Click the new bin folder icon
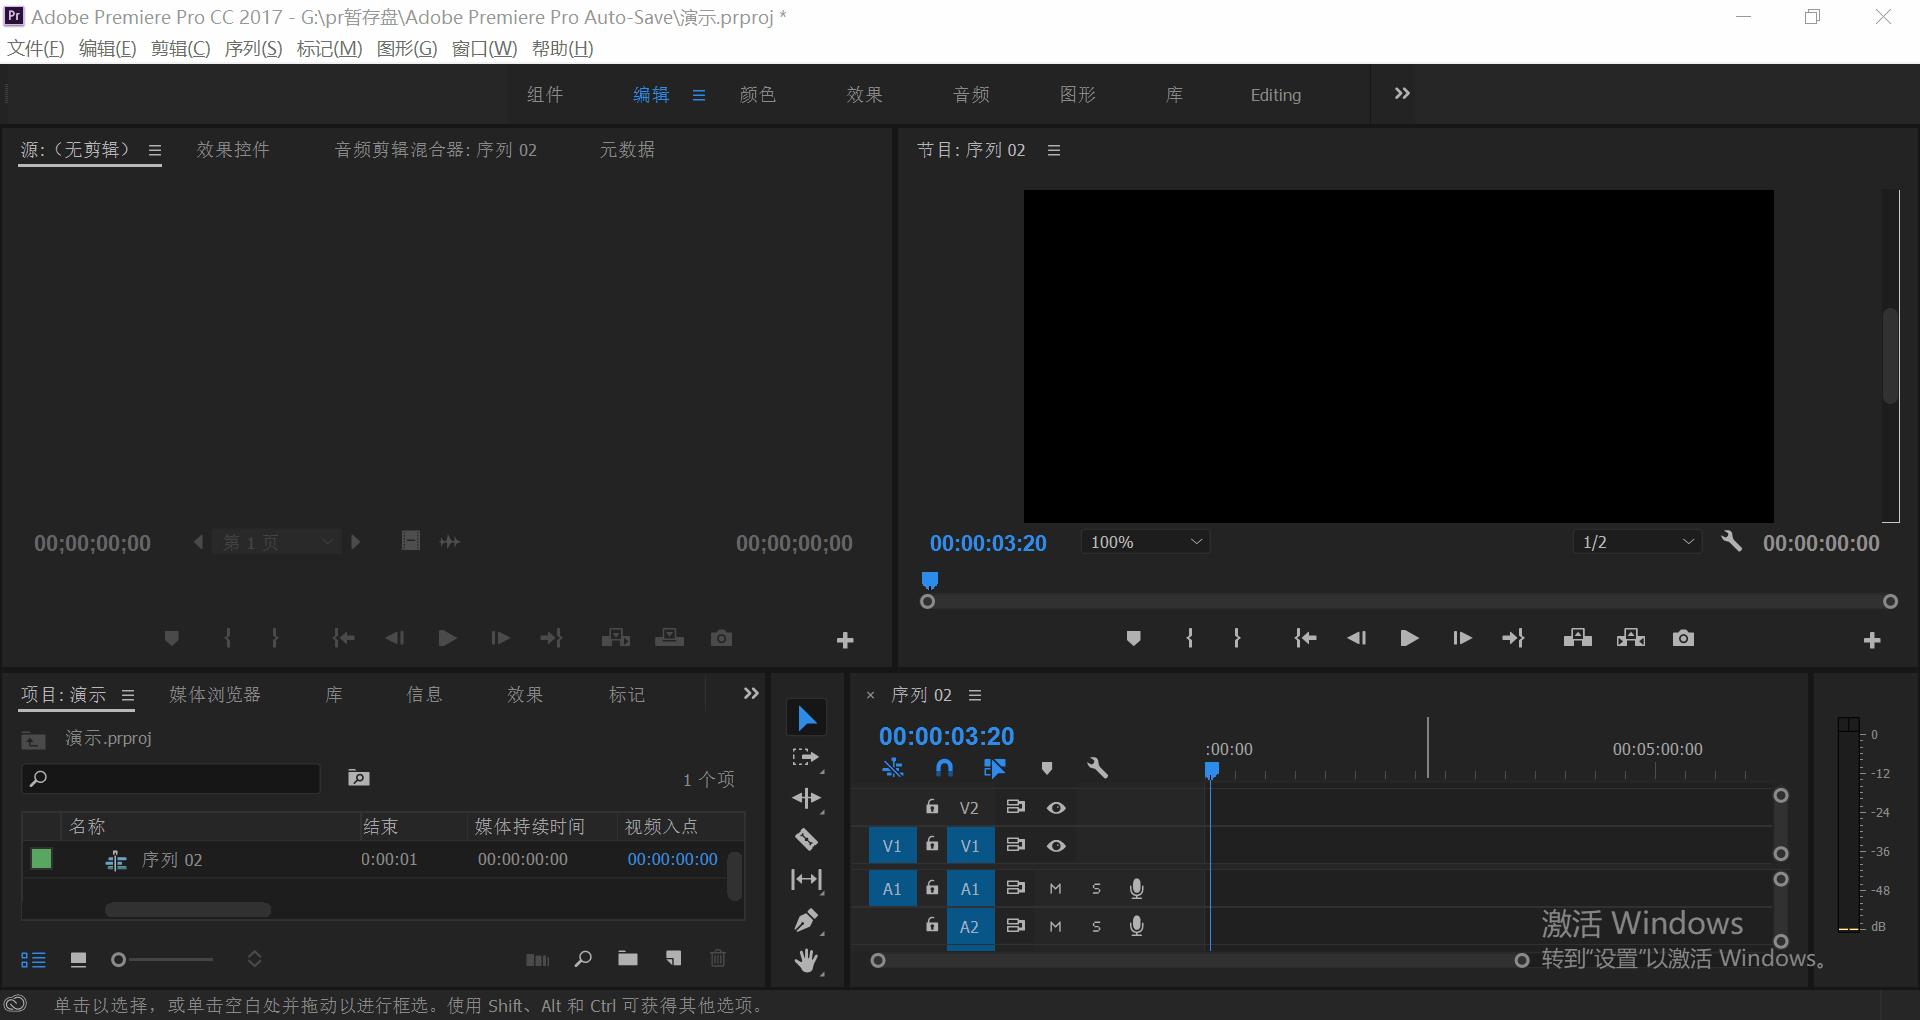 tap(628, 958)
